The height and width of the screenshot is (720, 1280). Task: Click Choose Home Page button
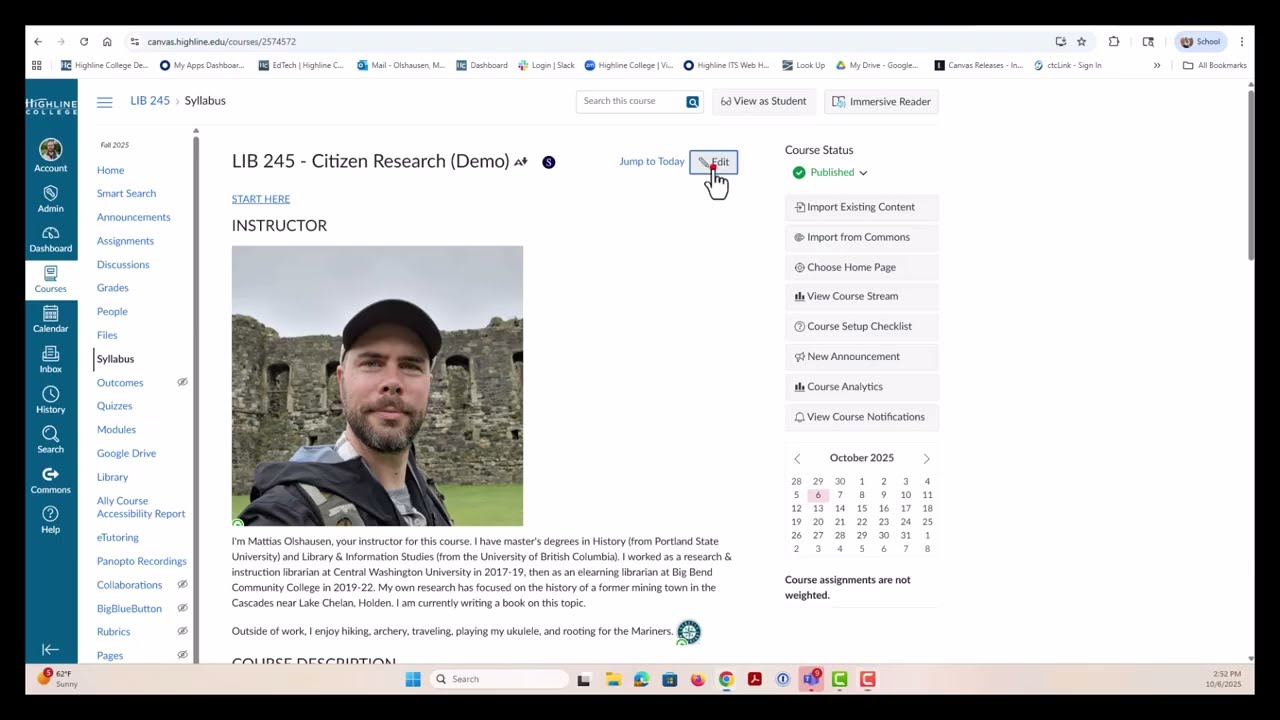(861, 267)
